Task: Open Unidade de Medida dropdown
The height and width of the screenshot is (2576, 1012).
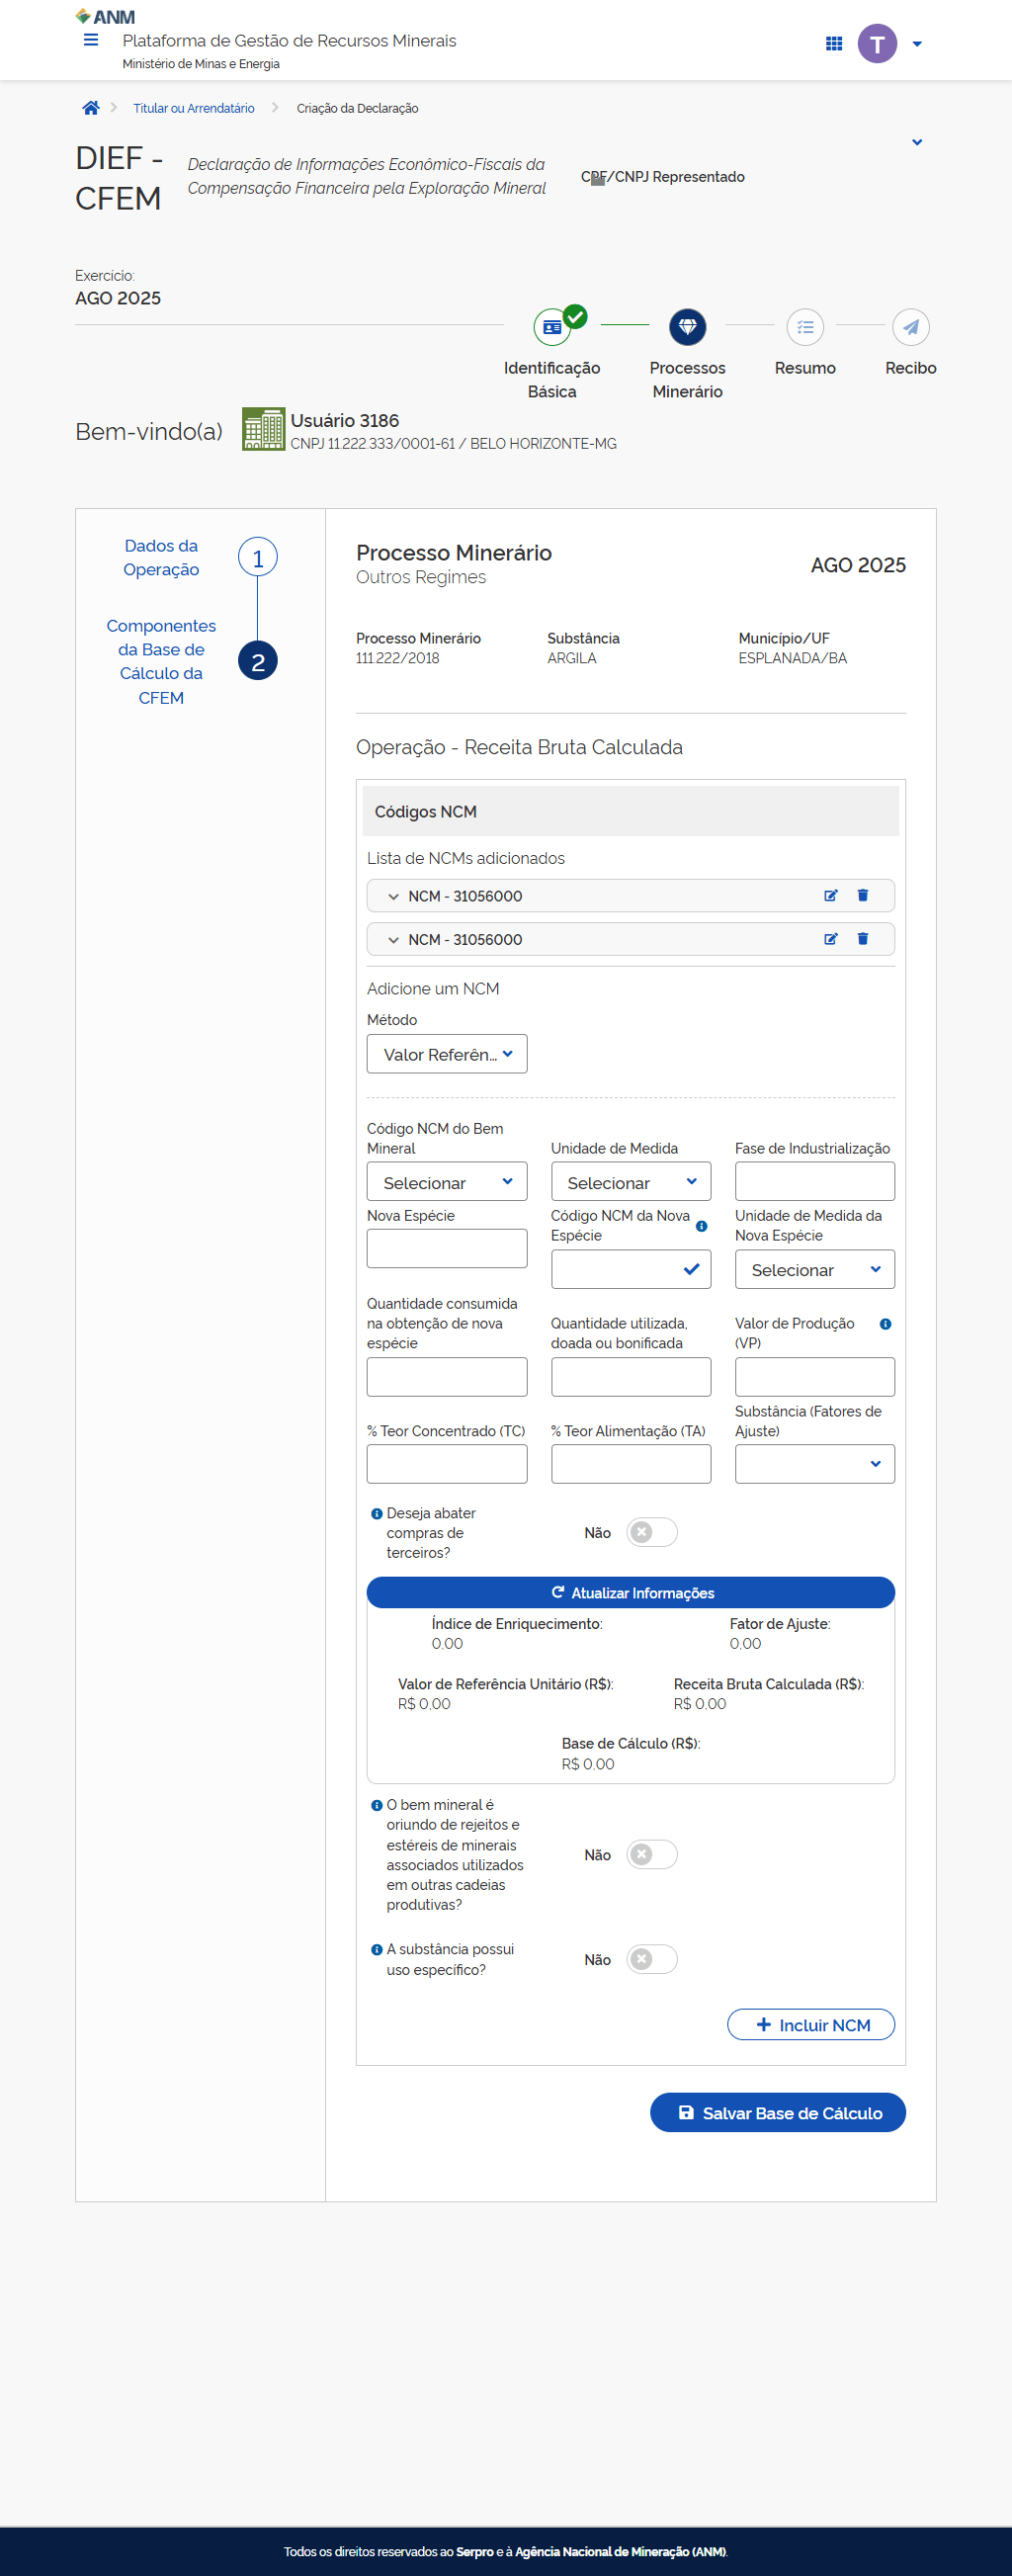Action: pos(630,1182)
